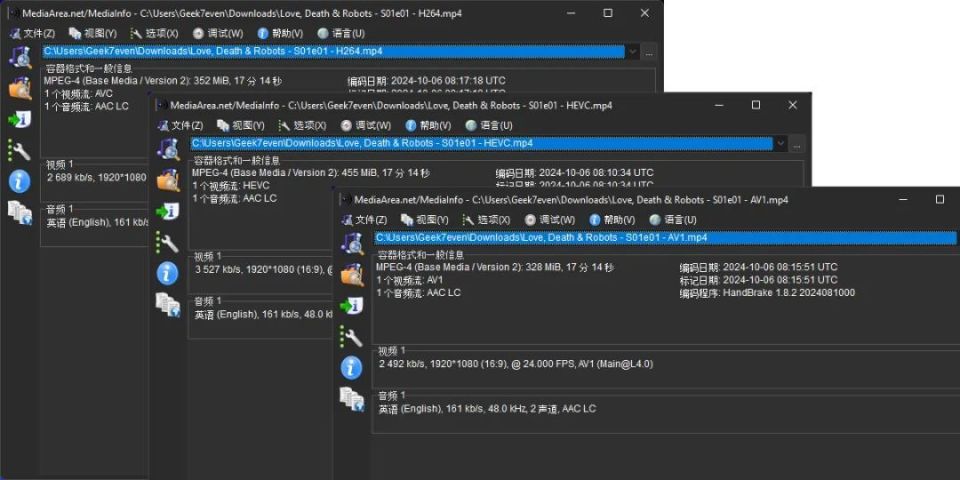
Task: Open 选项(X) menu in HEVC window
Action: coord(302,126)
